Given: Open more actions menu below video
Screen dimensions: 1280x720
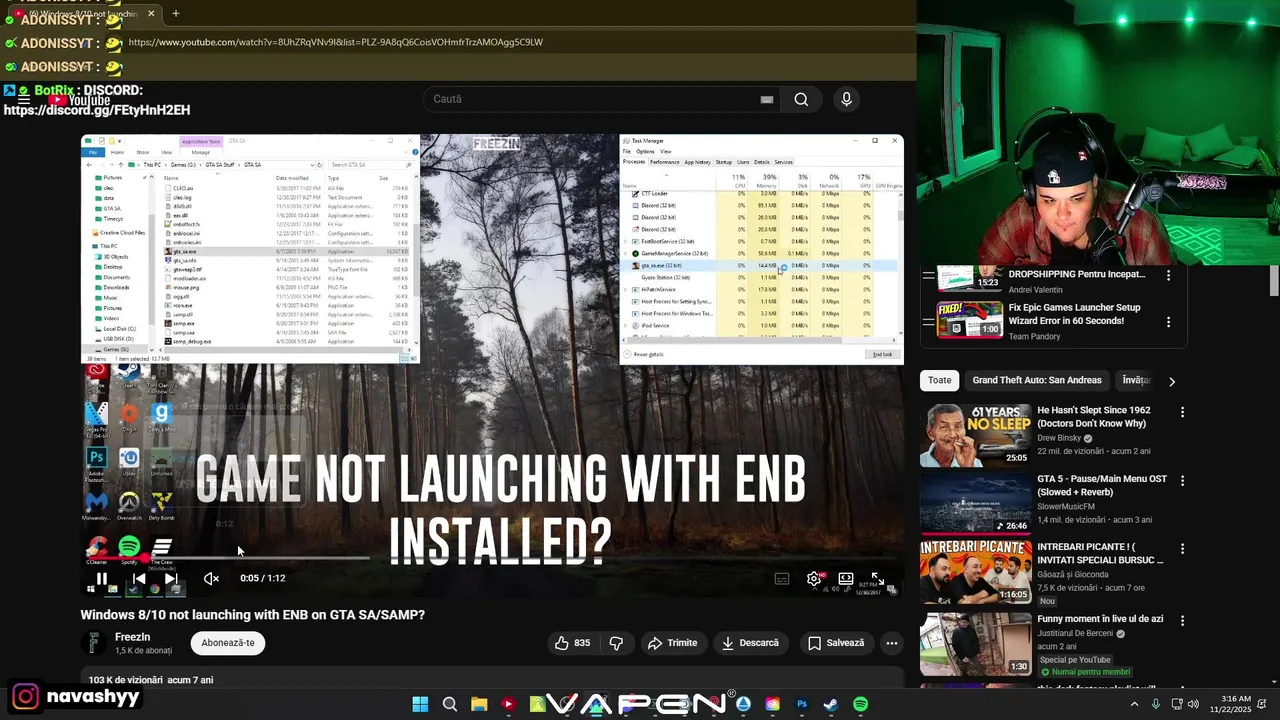Looking at the screenshot, I should pyautogui.click(x=892, y=643).
